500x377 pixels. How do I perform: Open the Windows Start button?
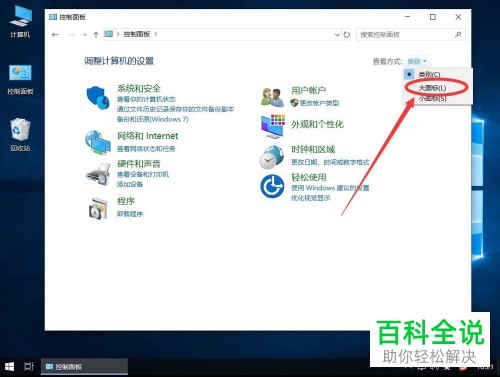tap(9, 367)
